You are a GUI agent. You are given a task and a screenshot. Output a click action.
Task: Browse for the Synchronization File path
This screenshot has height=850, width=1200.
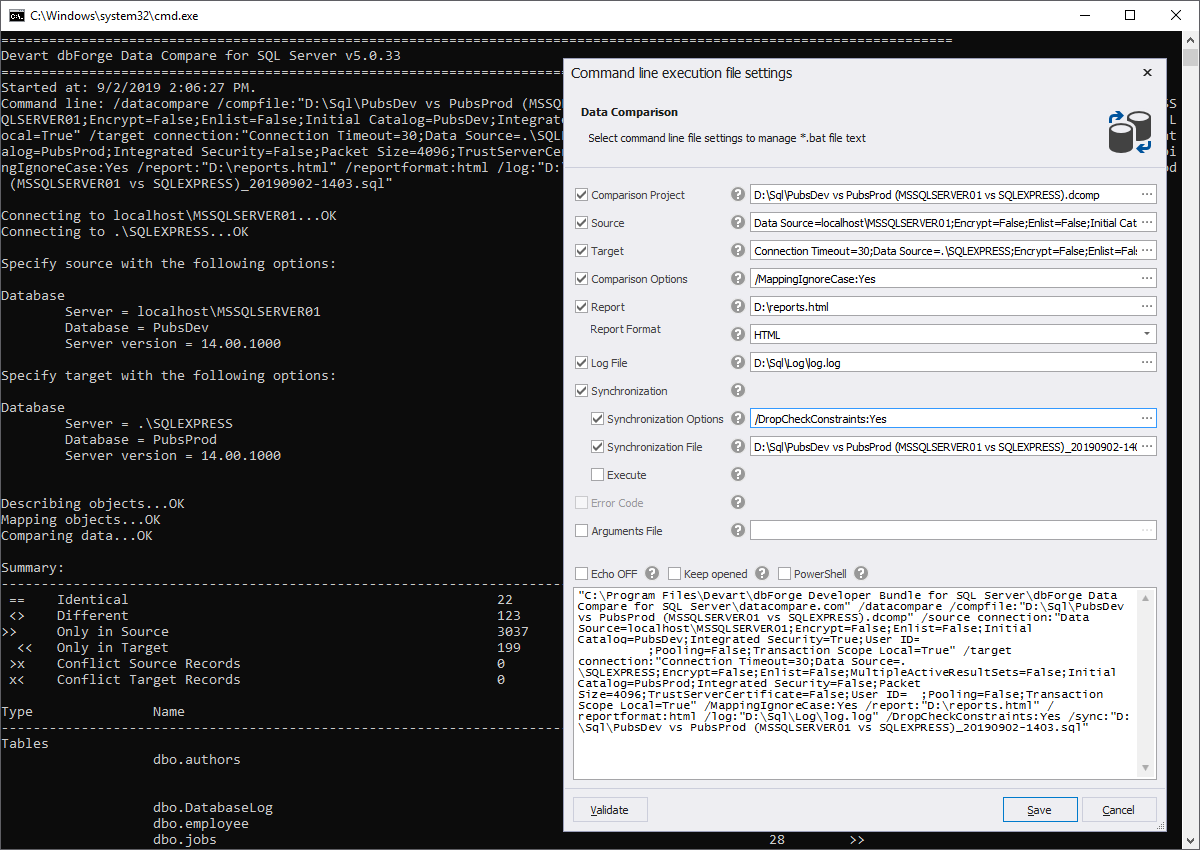[x=1148, y=446]
